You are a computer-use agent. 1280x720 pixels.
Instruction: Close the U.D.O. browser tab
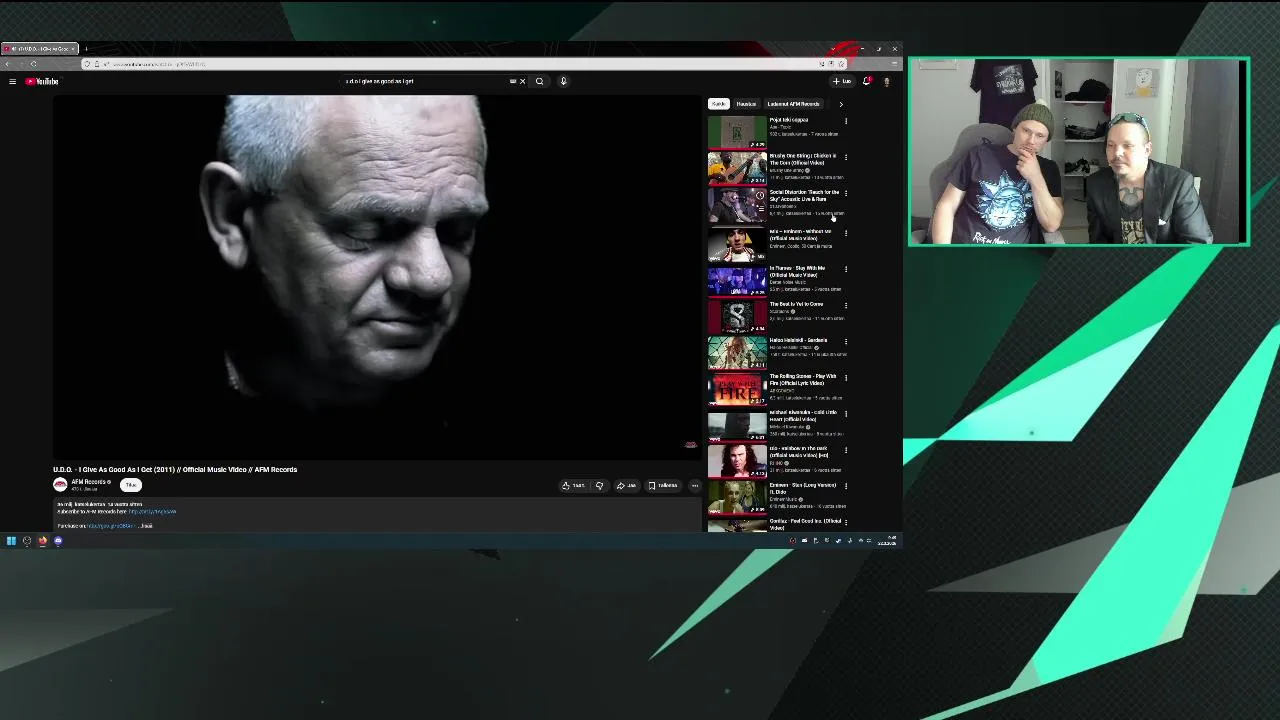tap(73, 49)
